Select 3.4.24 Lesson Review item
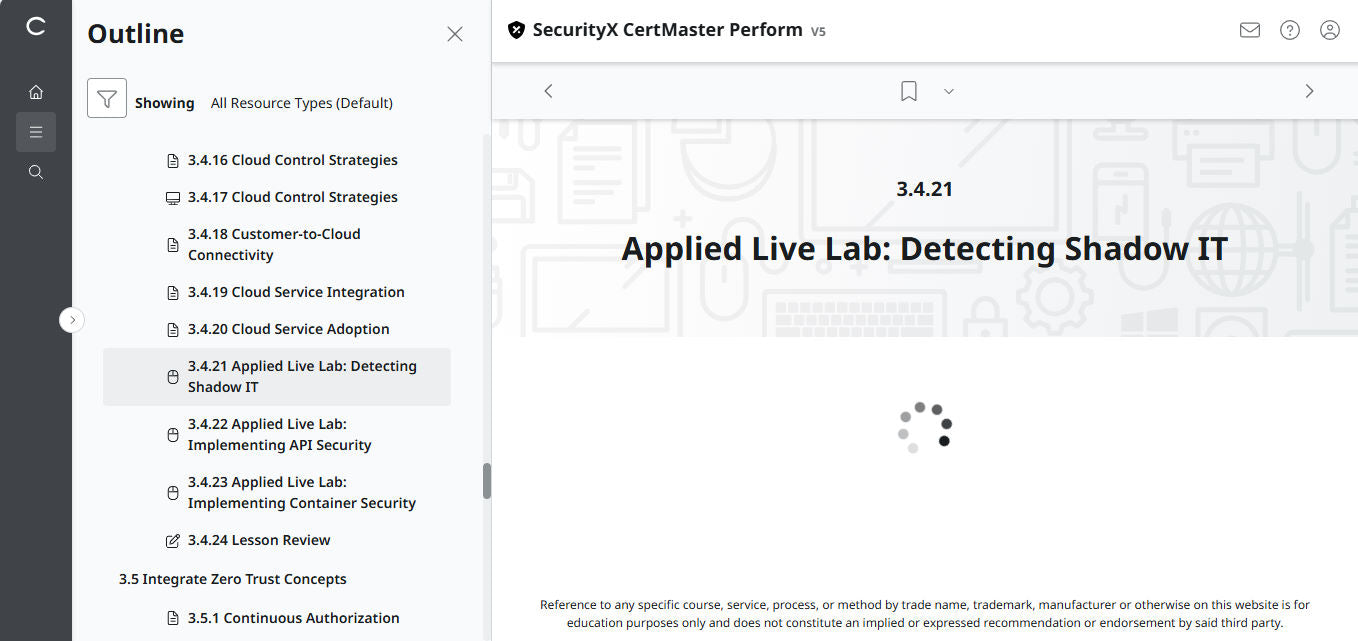 pyautogui.click(x=259, y=540)
